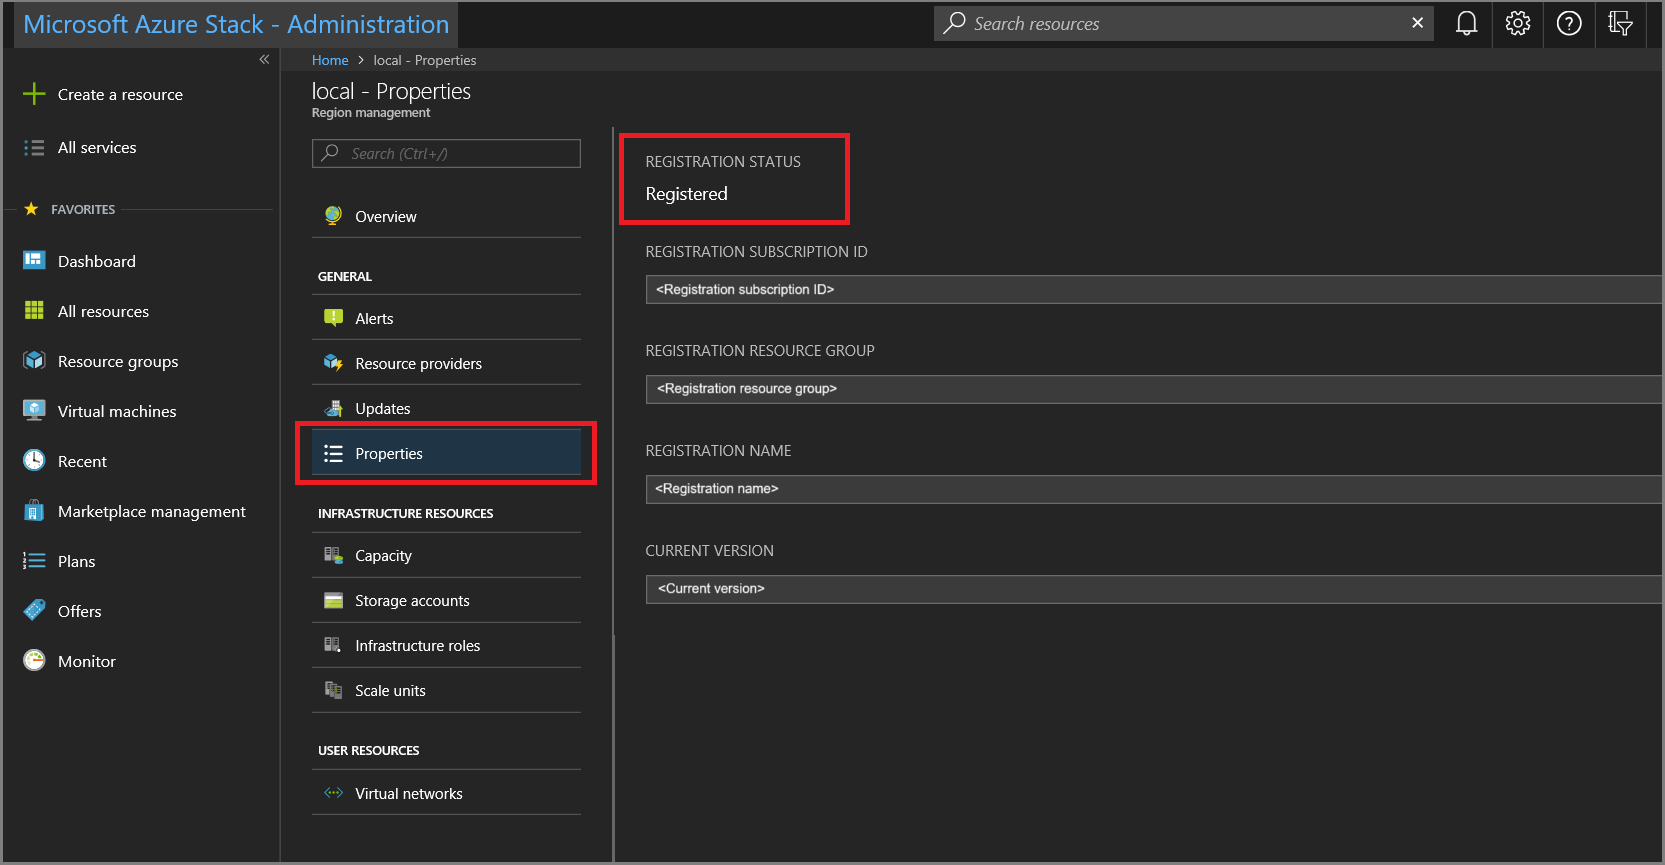Image resolution: width=1665 pixels, height=865 pixels.
Task: Click the Registration subscription ID field
Action: click(1150, 290)
